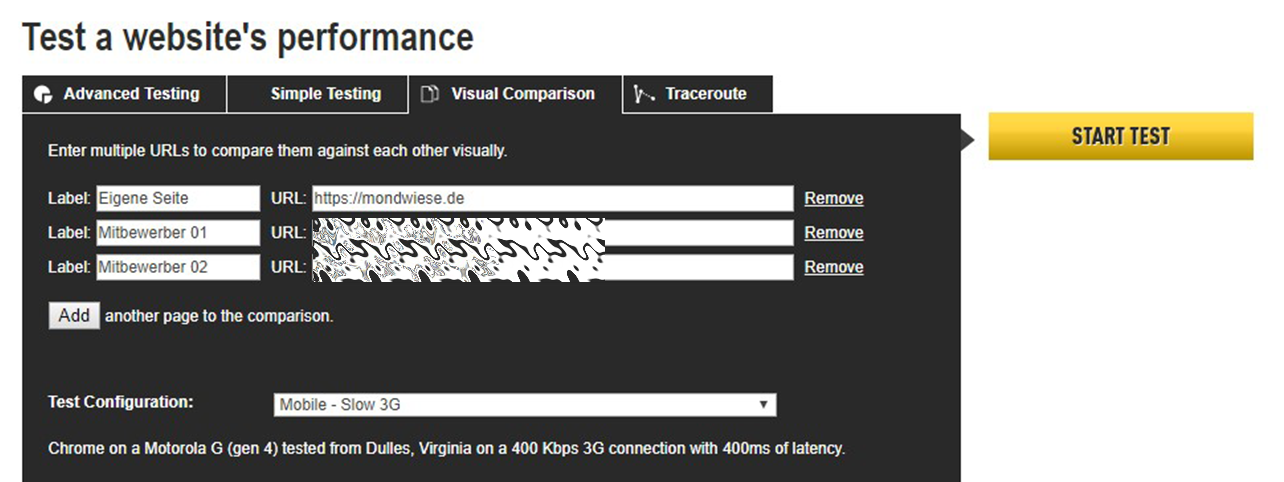
Task: Click the Mitbewerber 02 URL field
Action: pyautogui.click(x=553, y=267)
